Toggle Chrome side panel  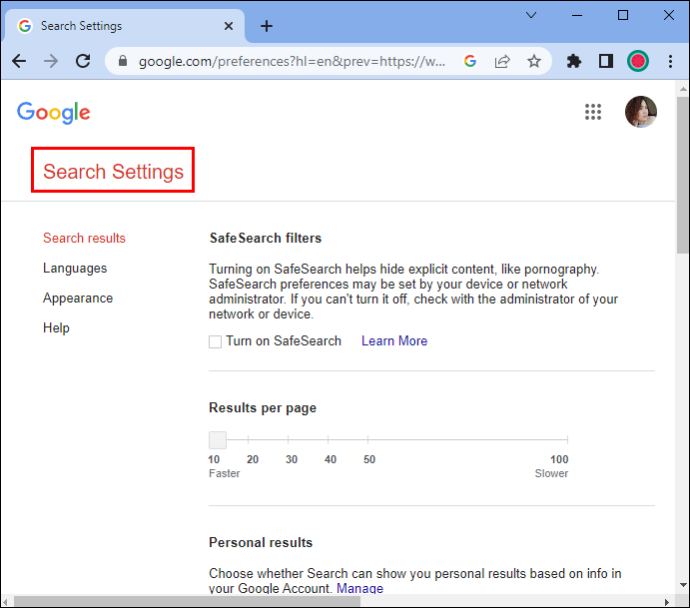[x=606, y=61]
